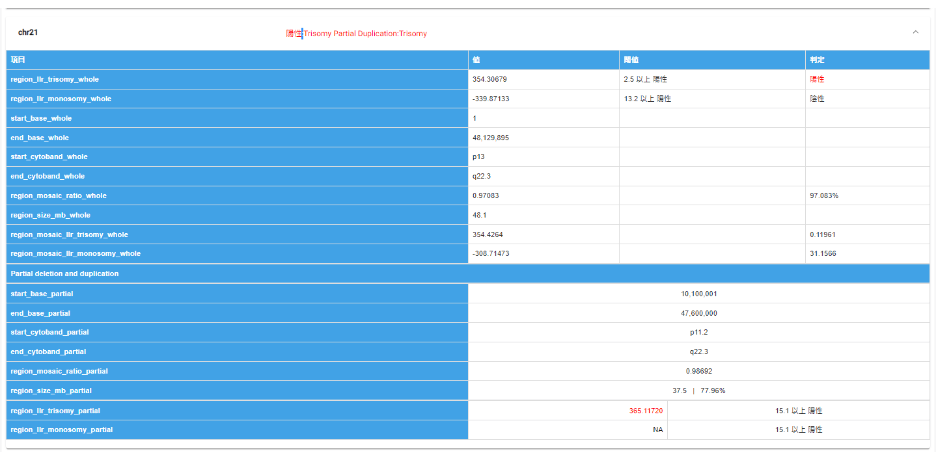Select the start_cytoband_whole value p13

pos(478,157)
